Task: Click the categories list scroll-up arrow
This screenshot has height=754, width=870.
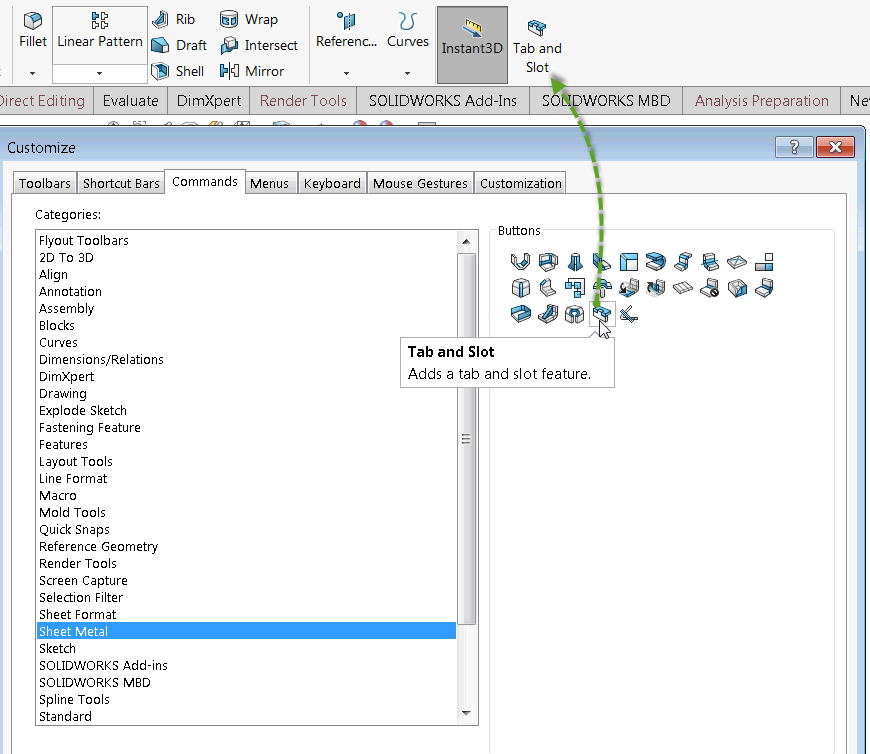Action: point(466,241)
